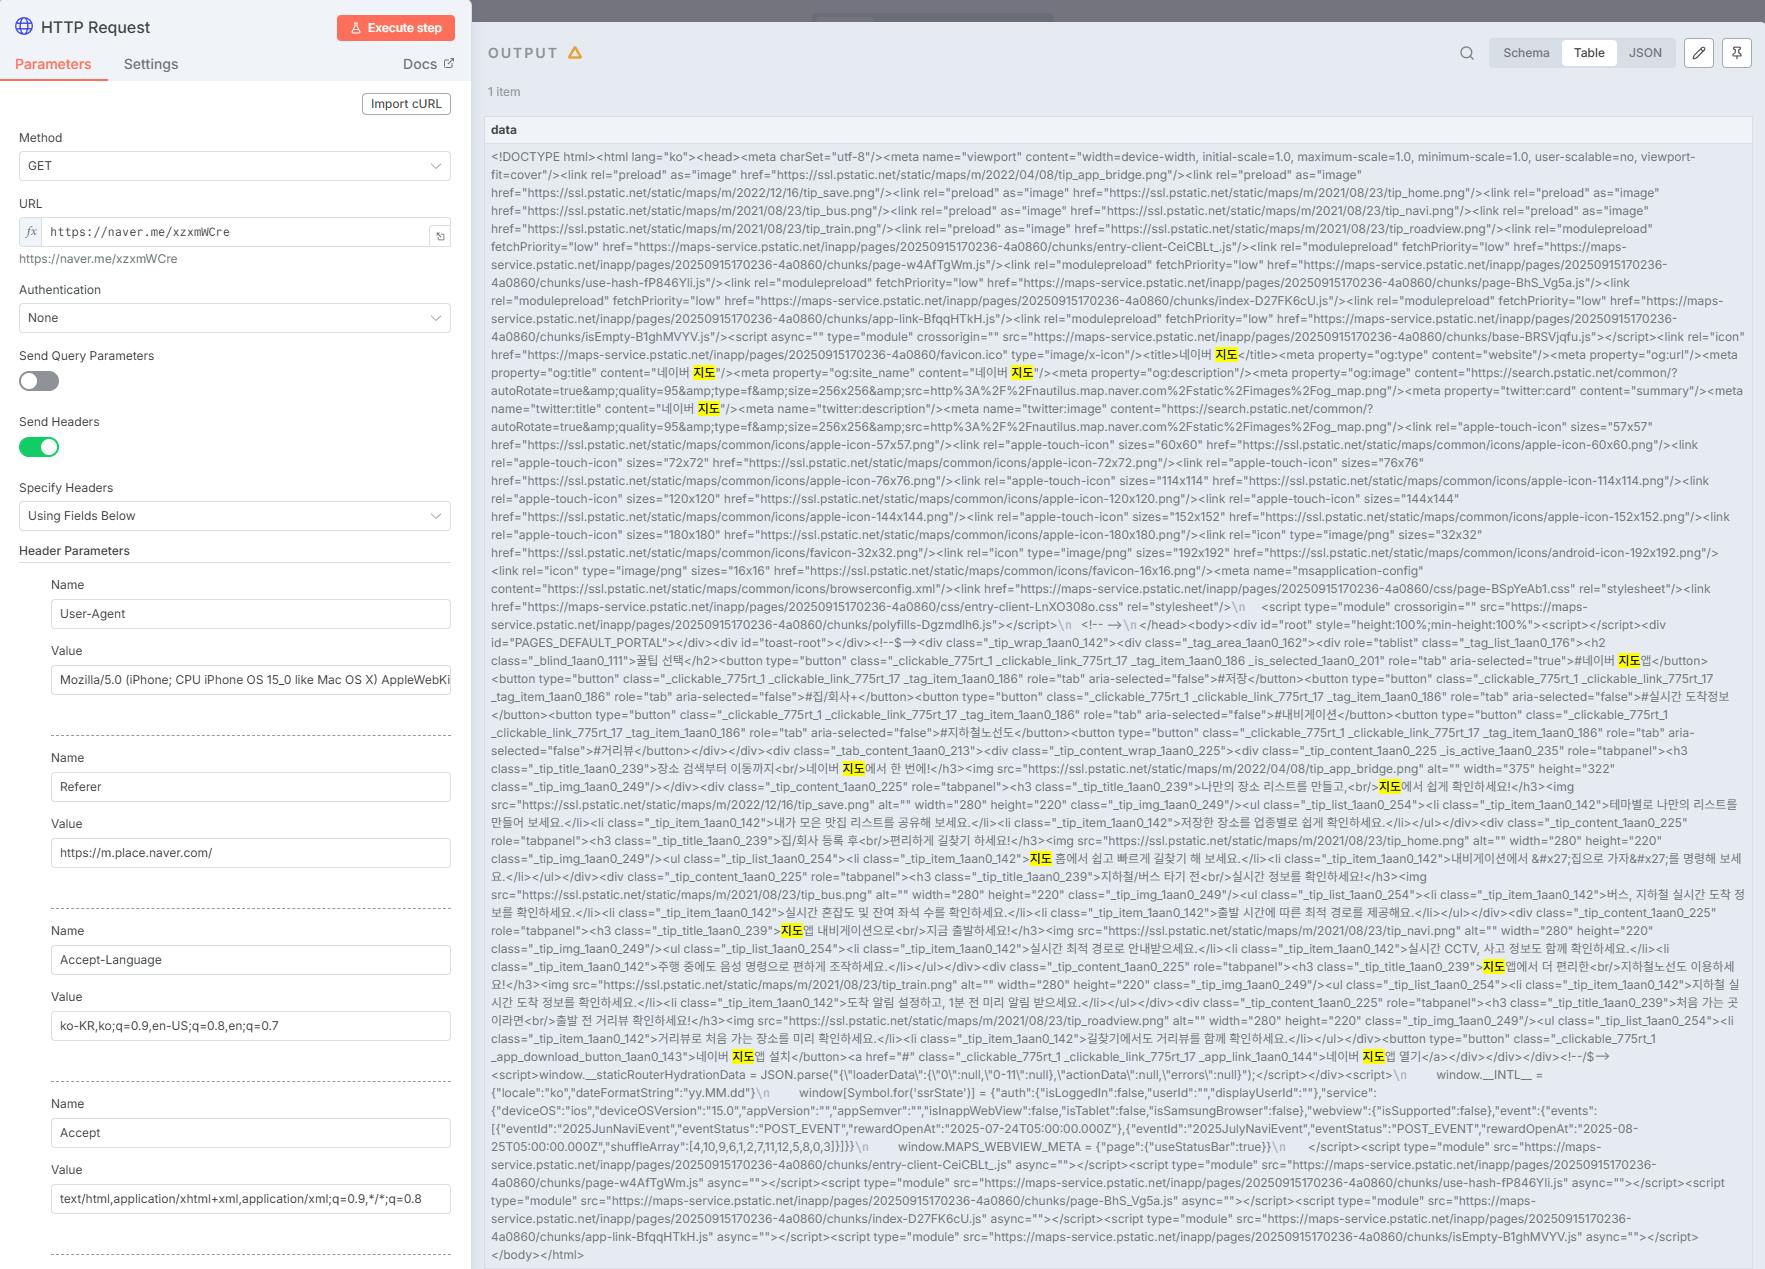Click the OUTPUT panel title
The height and width of the screenshot is (1269, 1765).
[523, 53]
